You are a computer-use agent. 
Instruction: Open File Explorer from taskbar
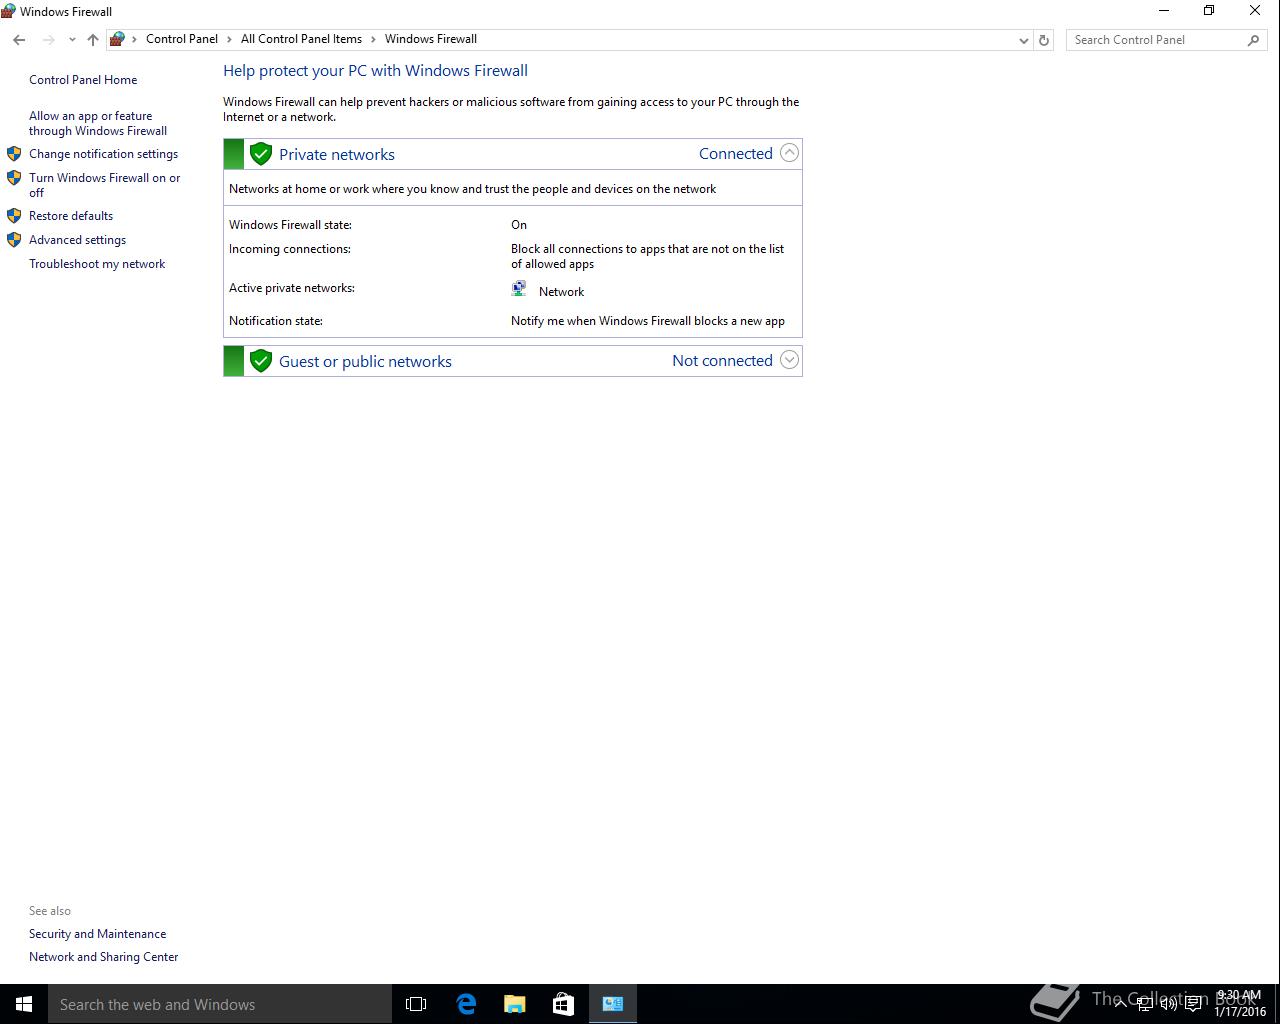point(515,1004)
